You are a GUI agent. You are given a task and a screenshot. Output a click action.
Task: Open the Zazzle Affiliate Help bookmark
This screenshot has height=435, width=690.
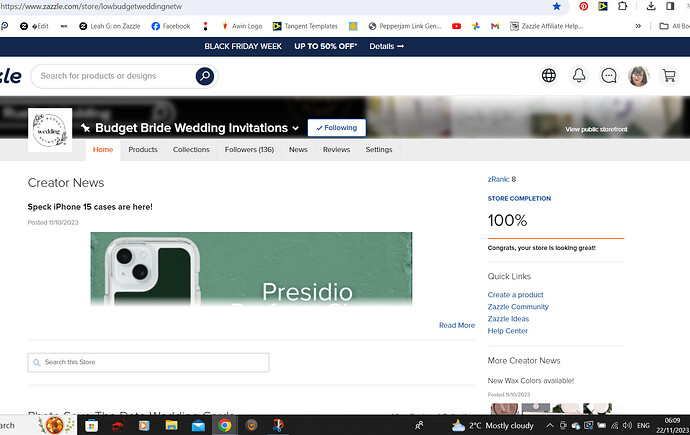pyautogui.click(x=547, y=26)
